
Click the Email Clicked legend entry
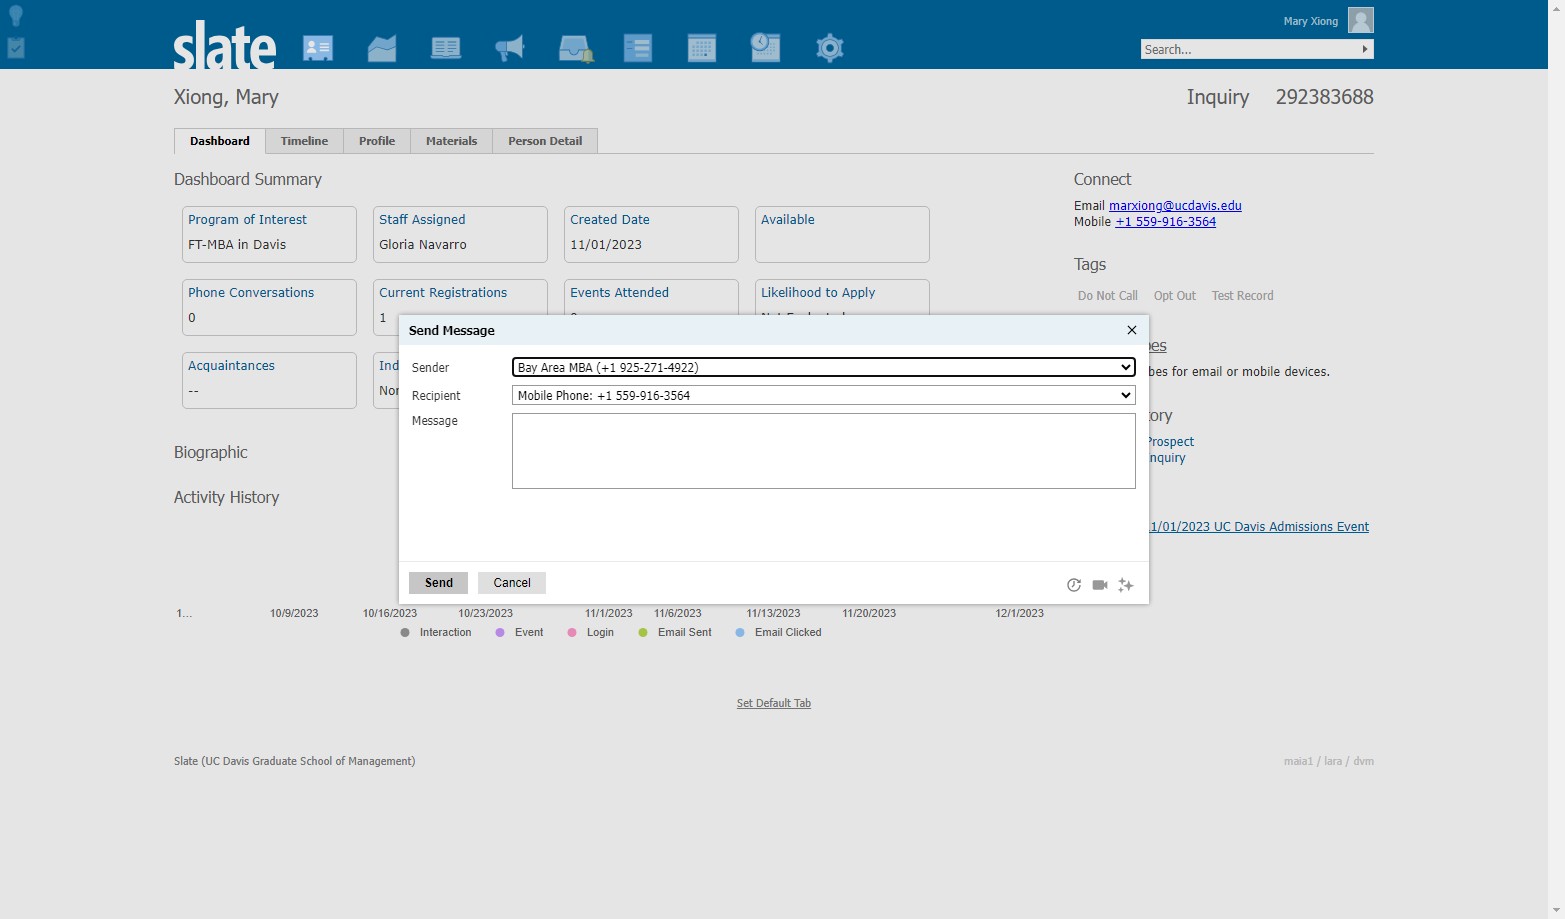778,633
